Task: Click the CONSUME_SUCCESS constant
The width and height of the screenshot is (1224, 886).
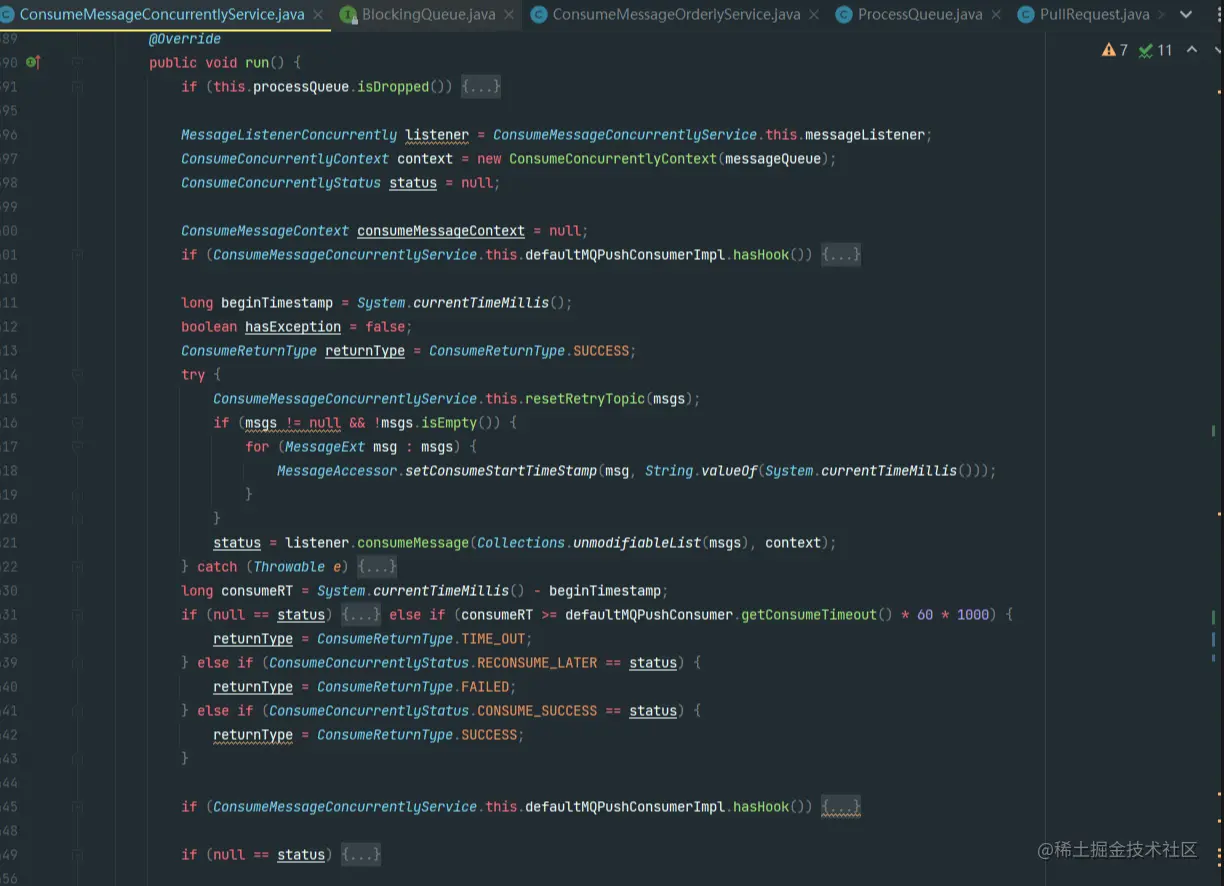Action: [537, 711]
